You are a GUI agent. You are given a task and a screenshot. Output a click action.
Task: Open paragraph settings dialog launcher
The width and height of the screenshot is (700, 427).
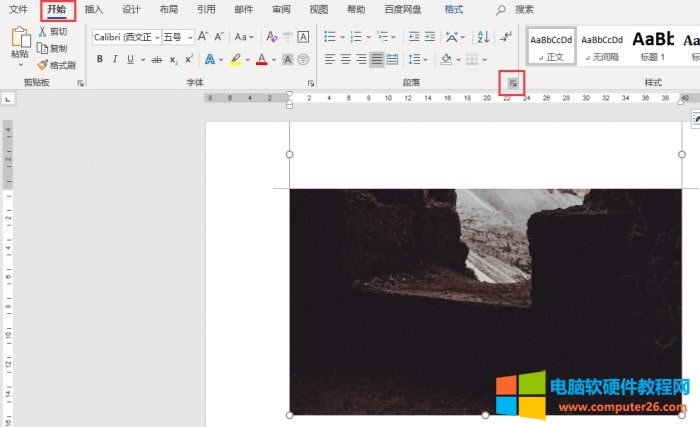(511, 83)
